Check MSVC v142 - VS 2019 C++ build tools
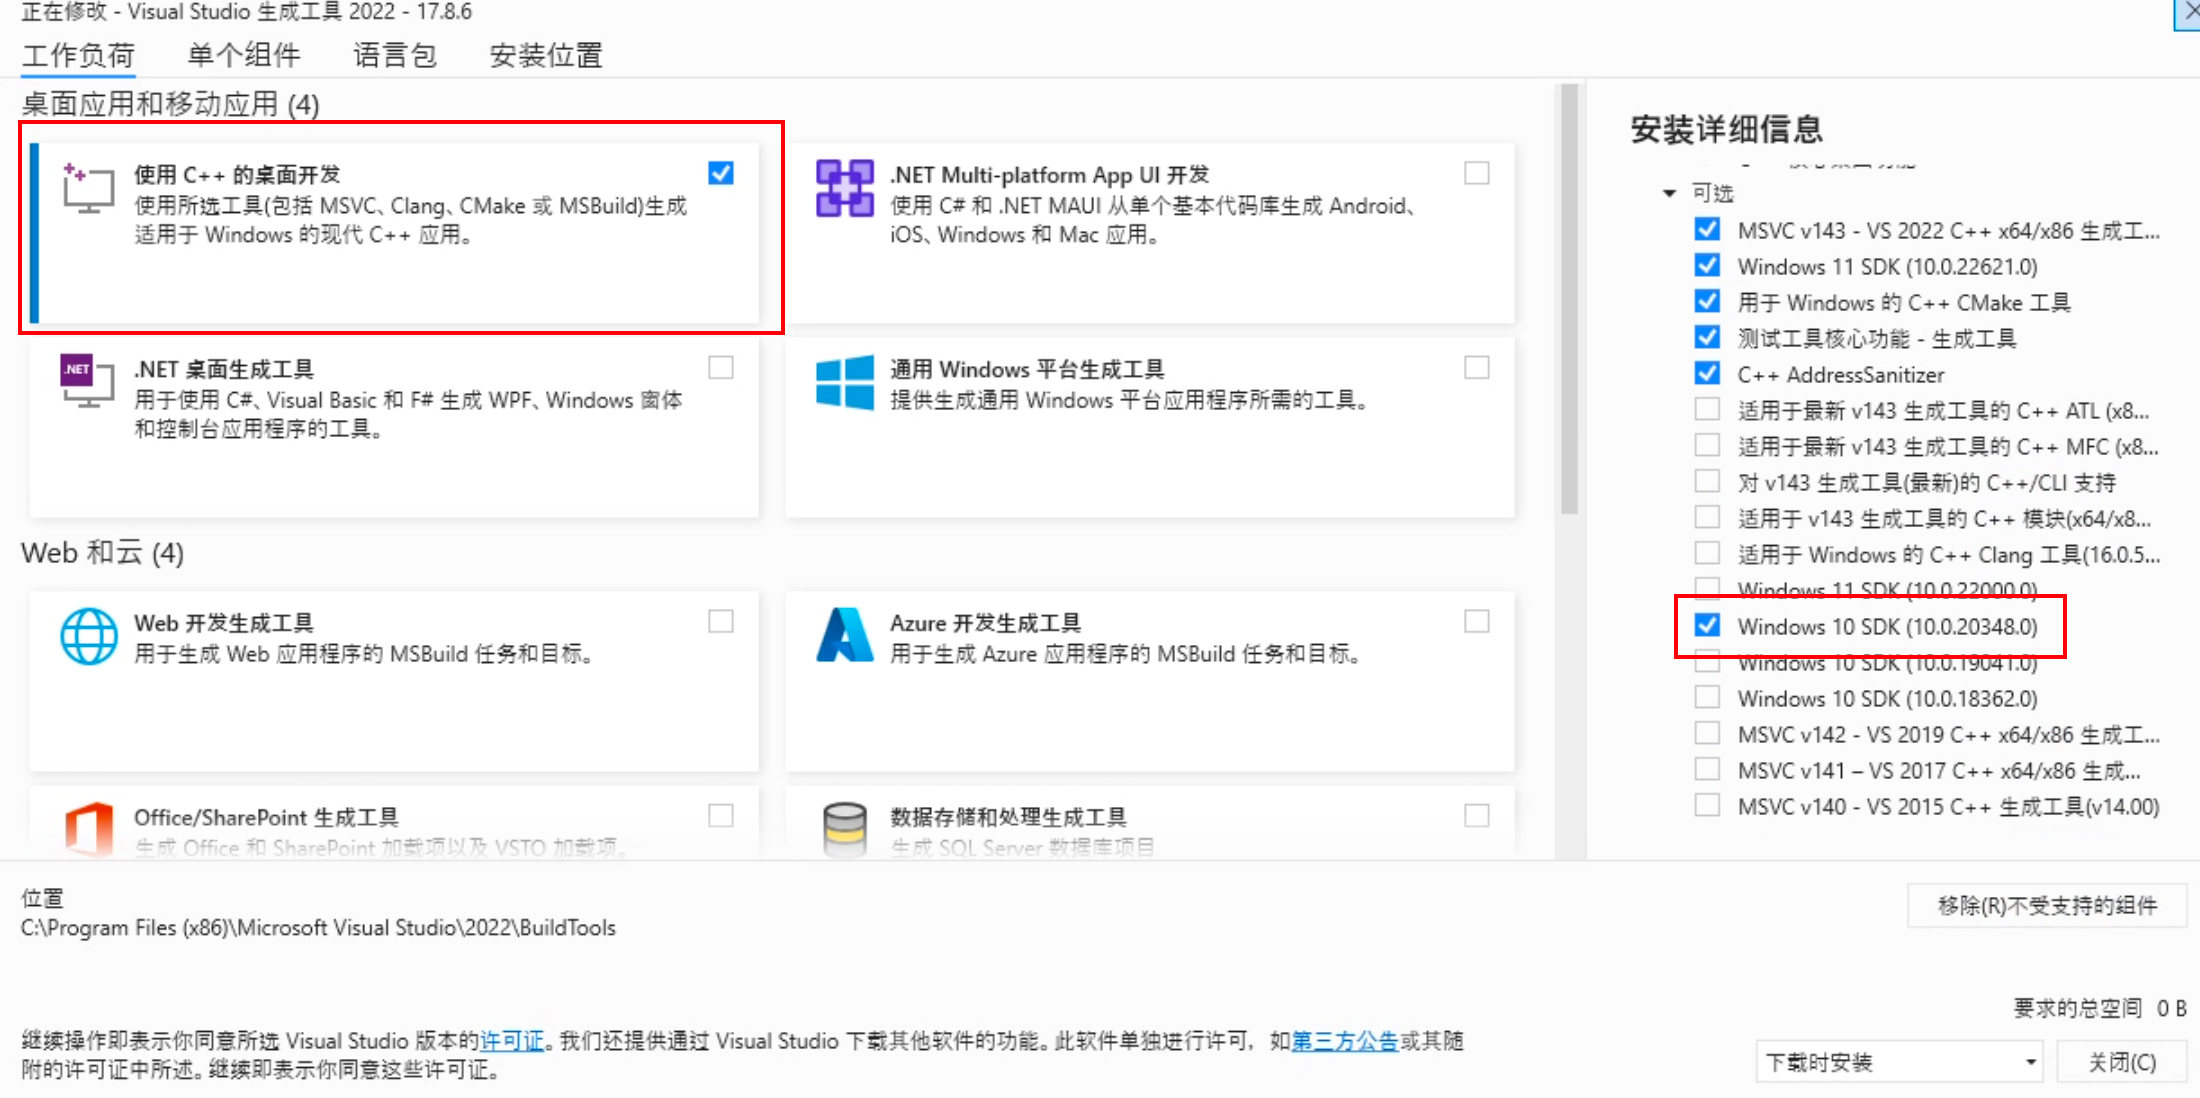This screenshot has width=2200, height=1098. point(1707,733)
